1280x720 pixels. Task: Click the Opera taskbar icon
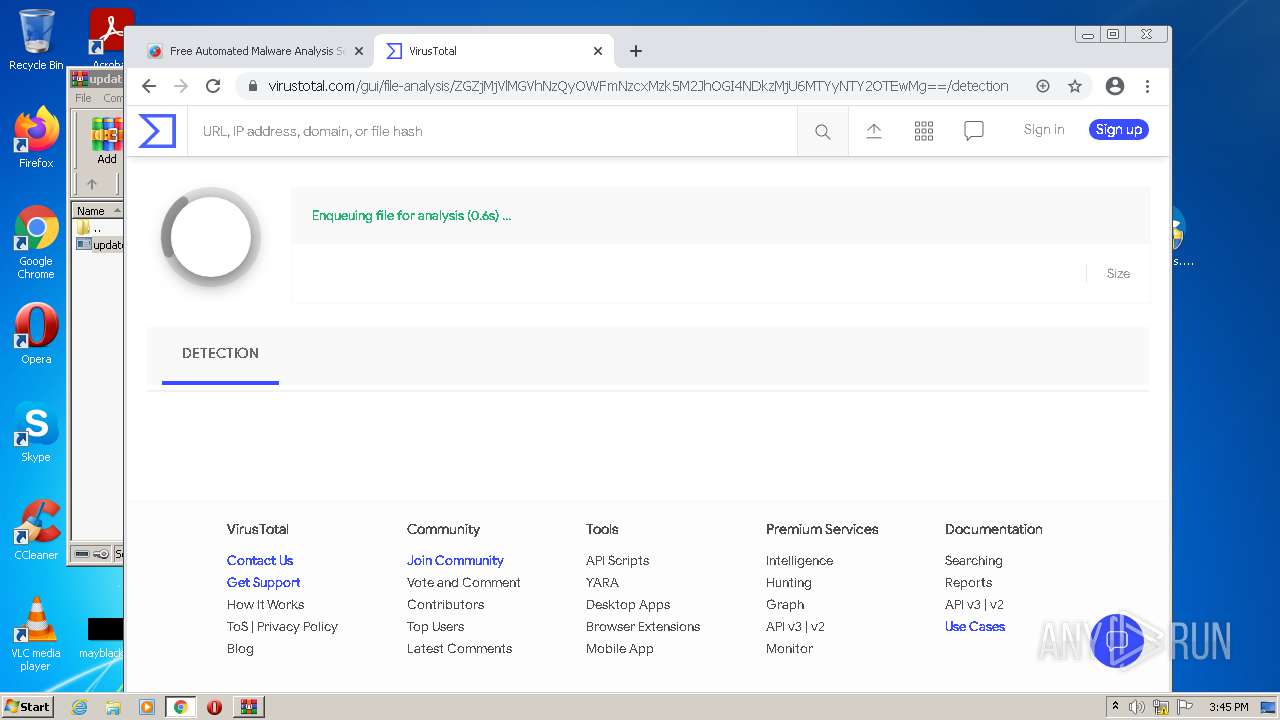[x=214, y=707]
